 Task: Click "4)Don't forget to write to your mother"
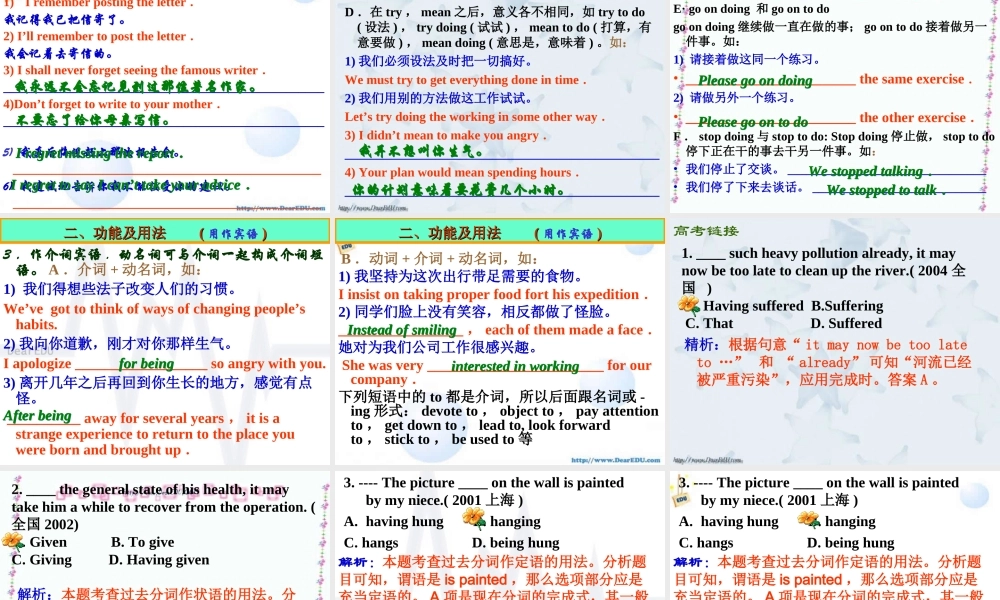pos(112,104)
